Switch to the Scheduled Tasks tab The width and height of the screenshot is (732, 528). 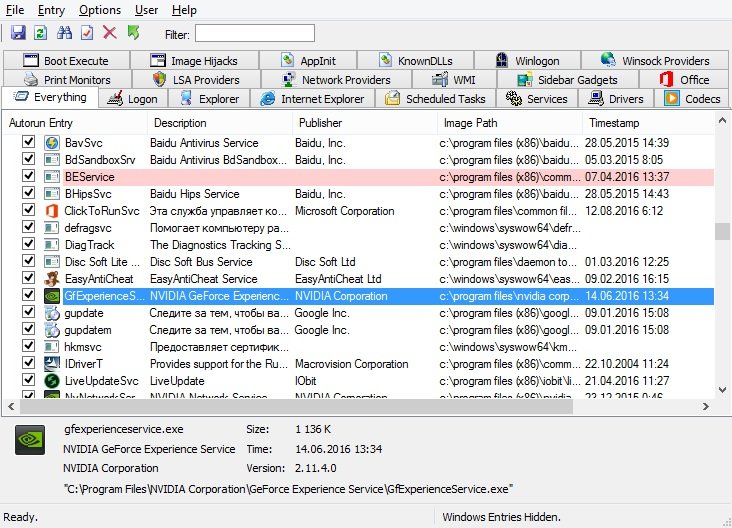point(435,99)
